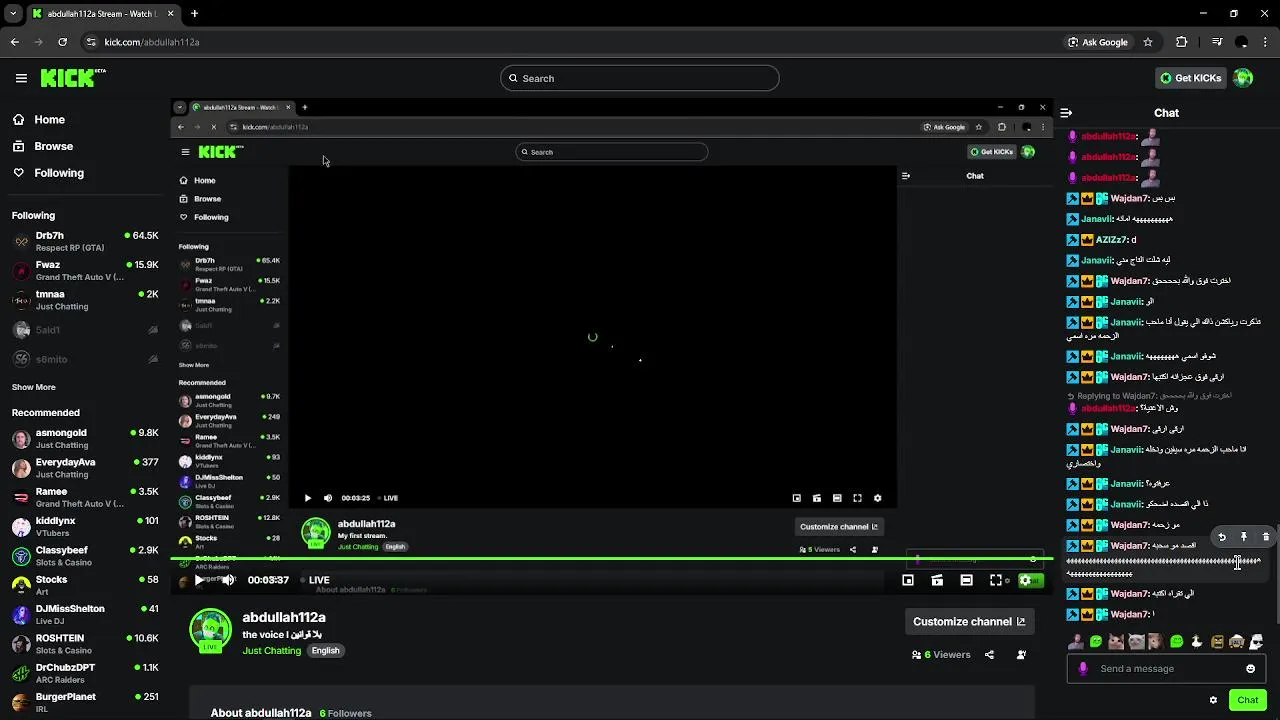The height and width of the screenshot is (720, 1280).
Task: View site information icon left of kick.com URL
Action: (91, 42)
